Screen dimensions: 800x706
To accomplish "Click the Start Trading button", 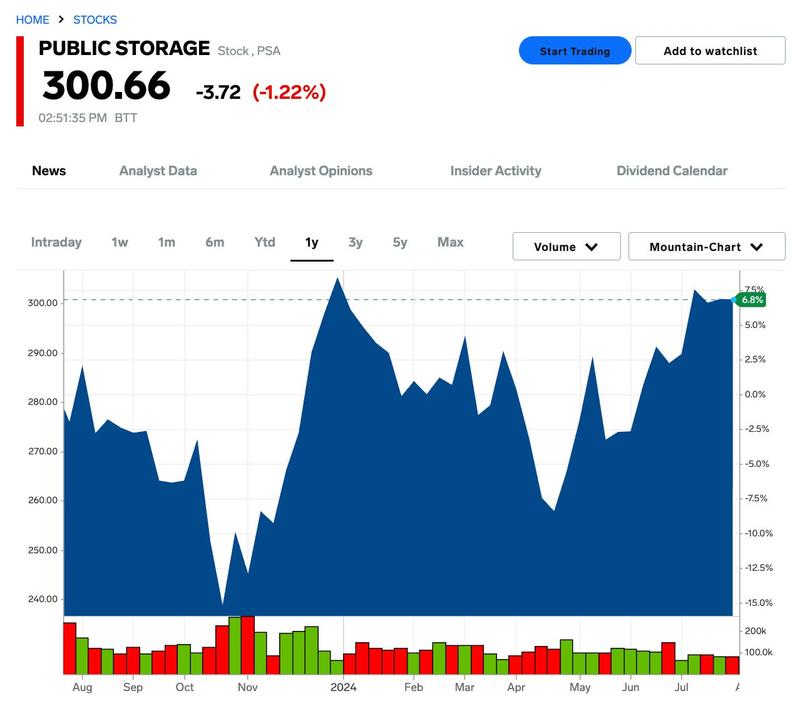I will click(575, 51).
